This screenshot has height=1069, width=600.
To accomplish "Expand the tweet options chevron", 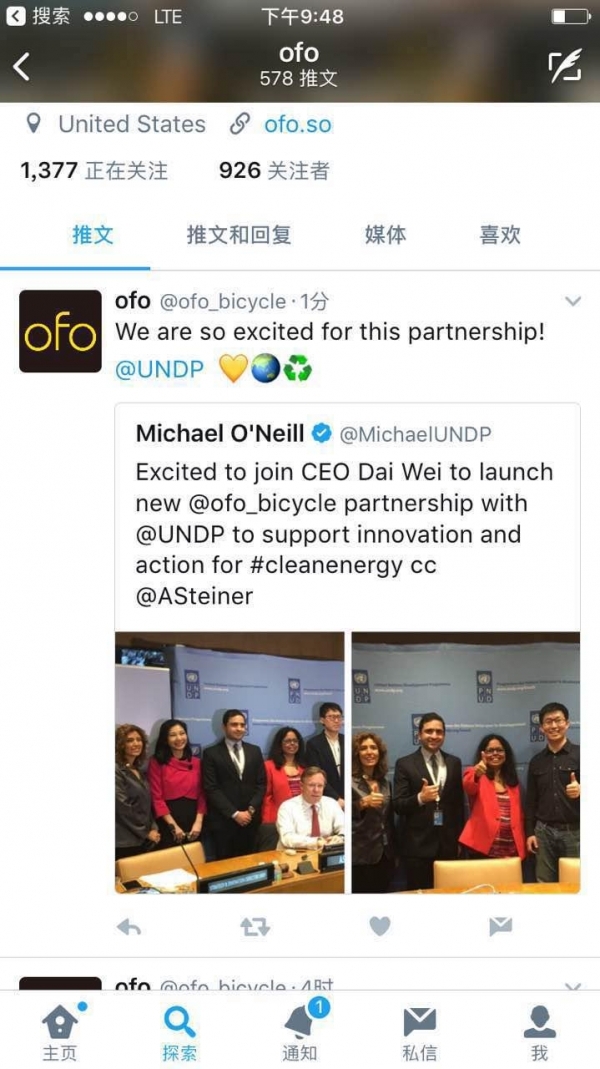I will (573, 301).
